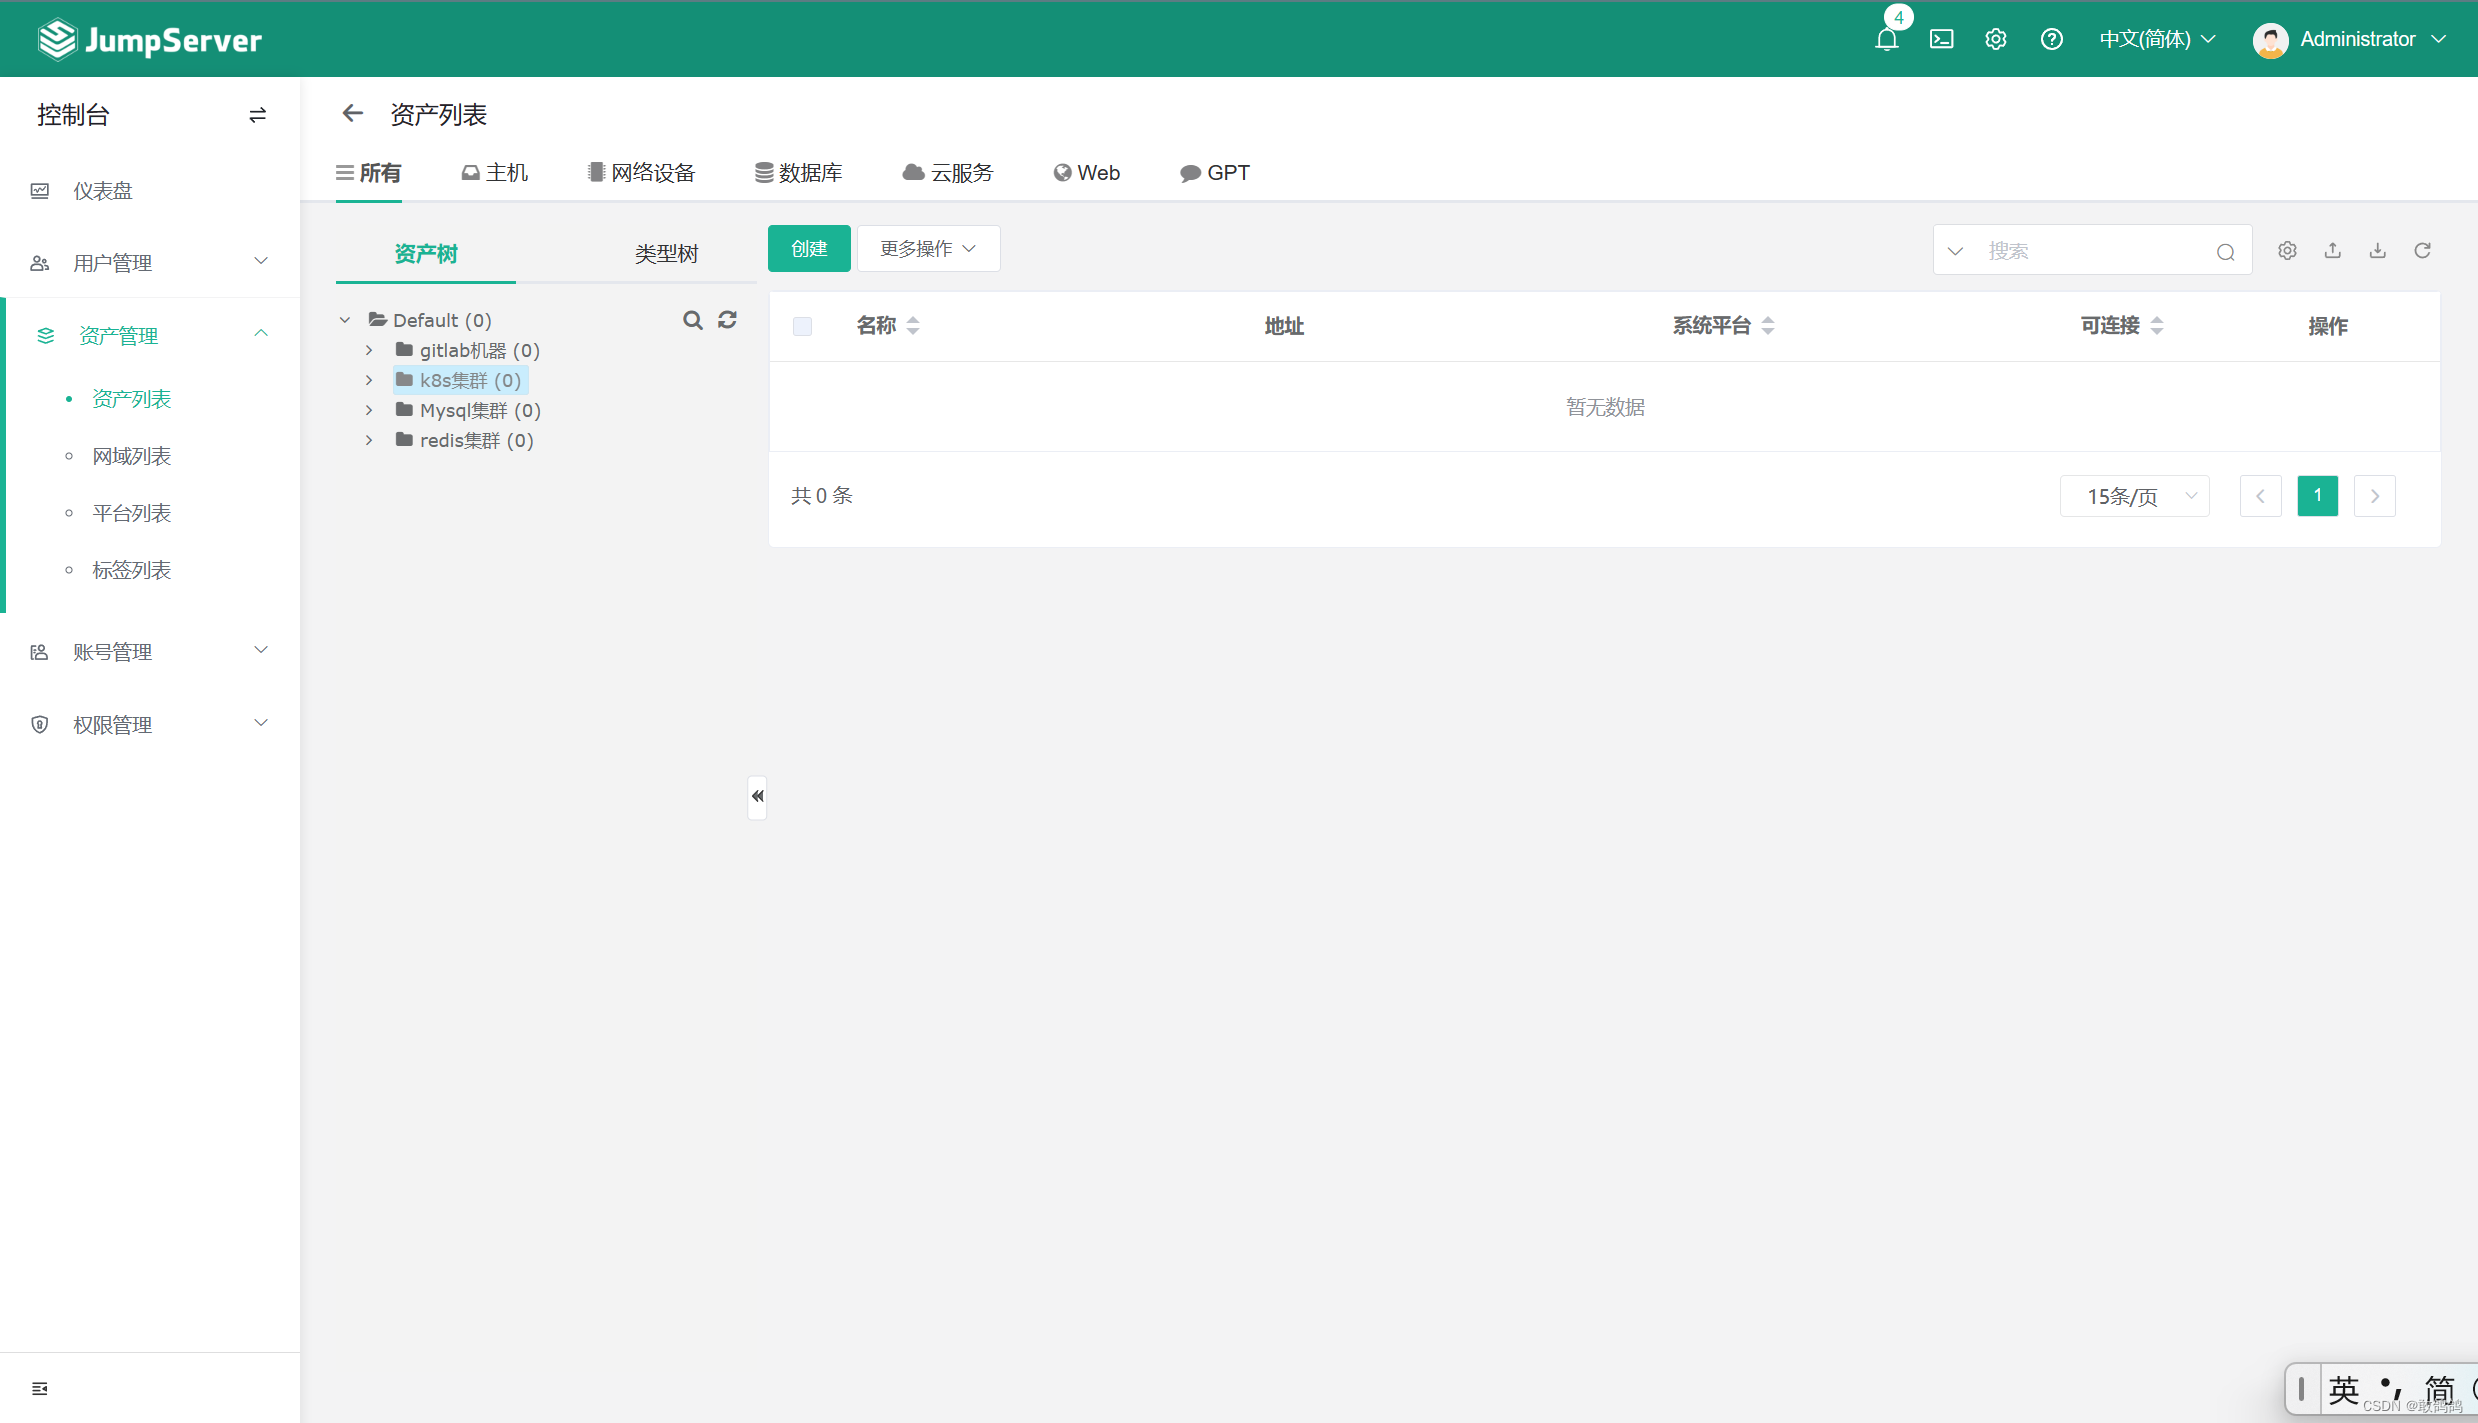The height and width of the screenshot is (1423, 2478).
Task: Click the export download icon
Action: pyautogui.click(x=2377, y=250)
